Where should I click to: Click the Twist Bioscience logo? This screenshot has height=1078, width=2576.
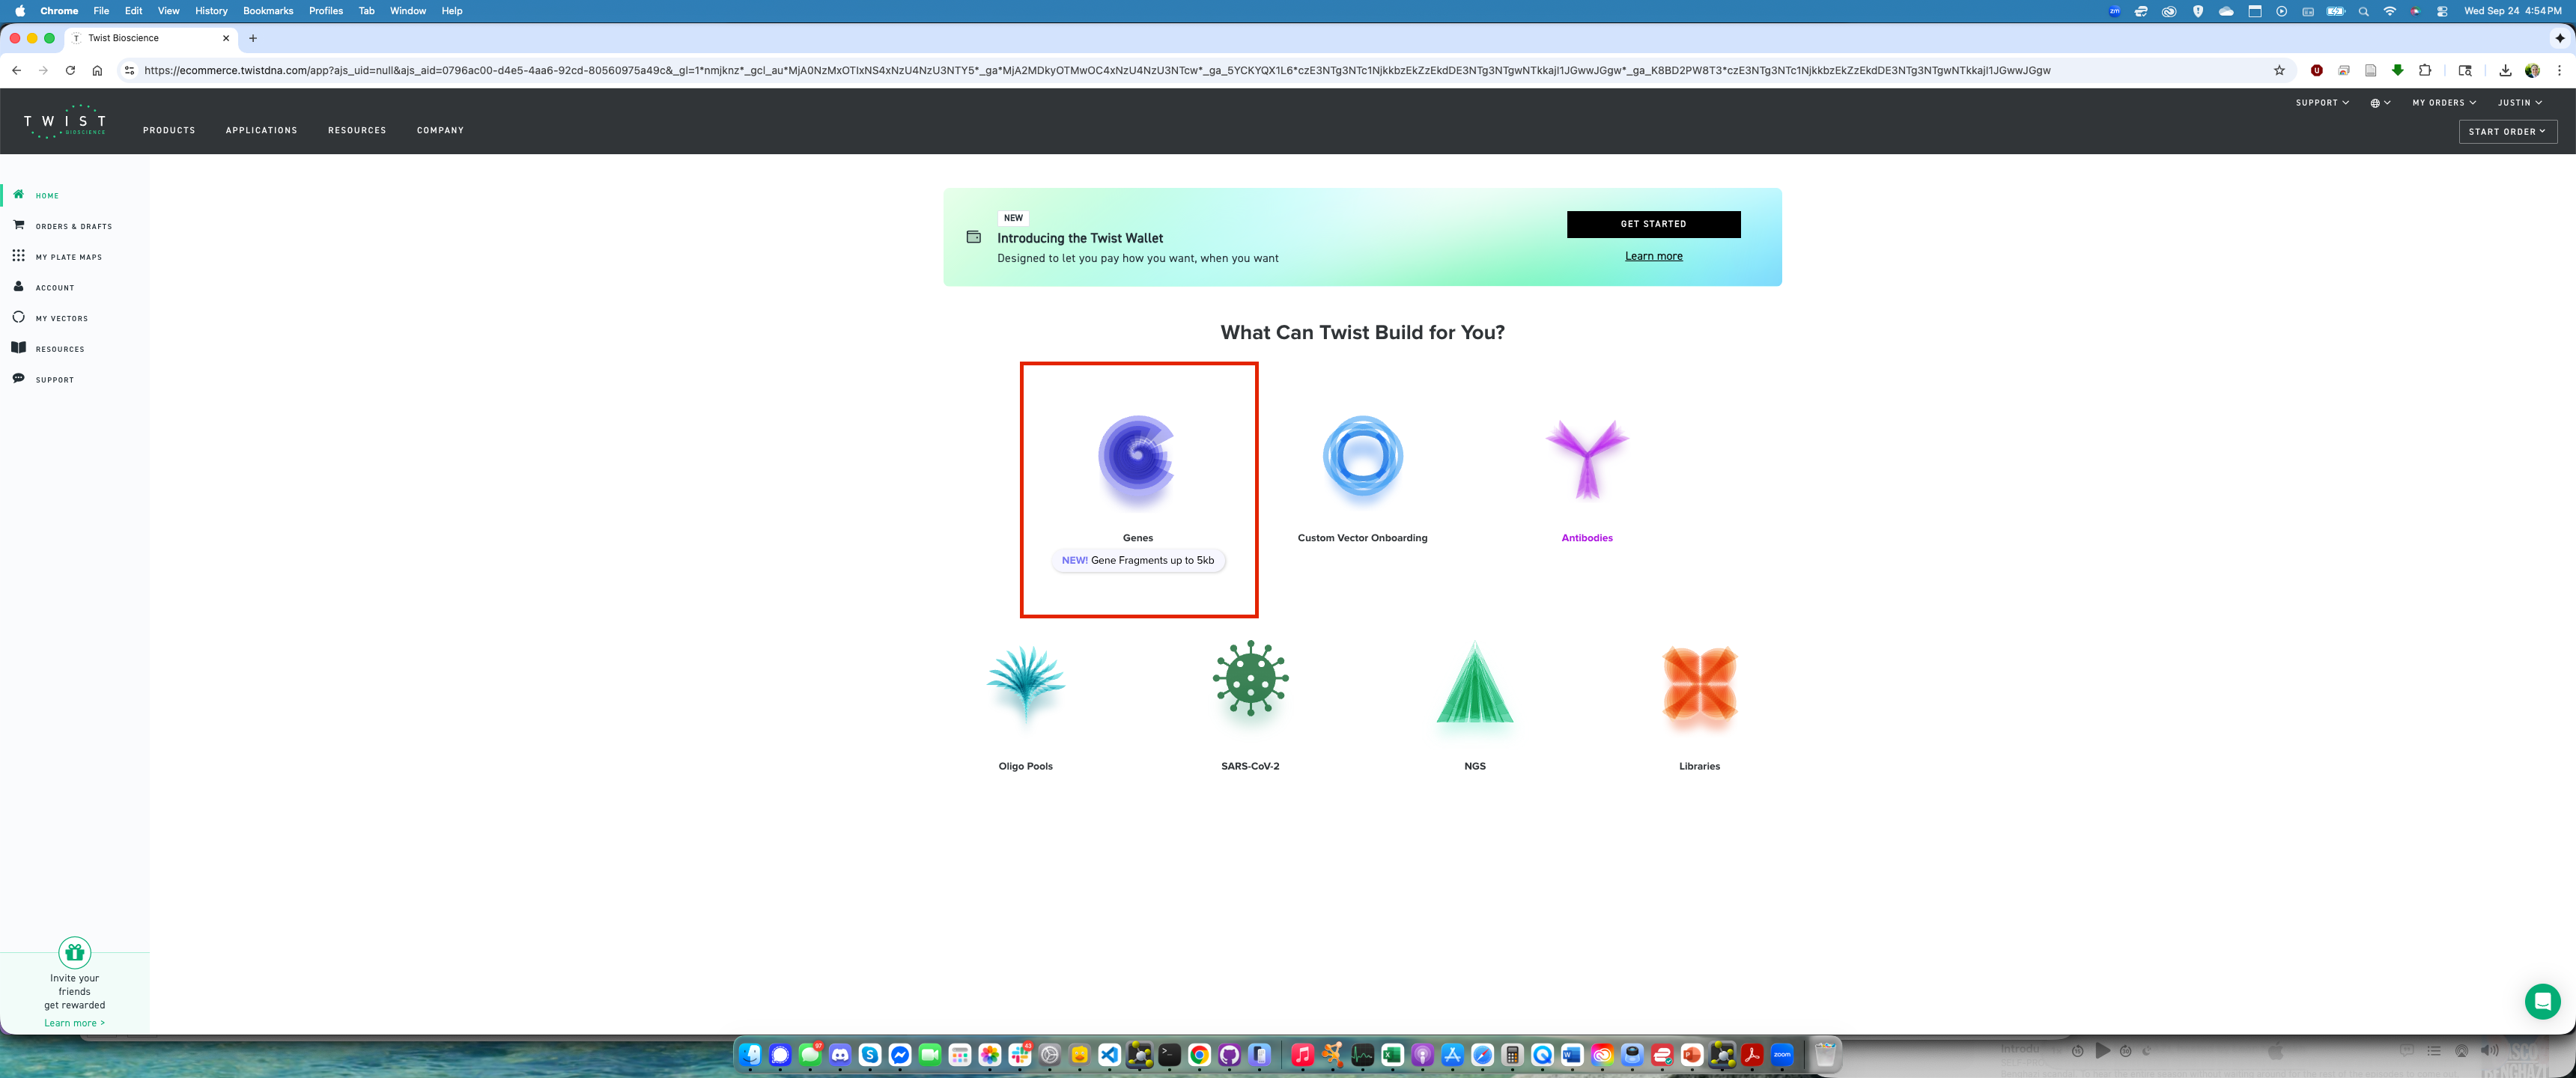(x=65, y=121)
